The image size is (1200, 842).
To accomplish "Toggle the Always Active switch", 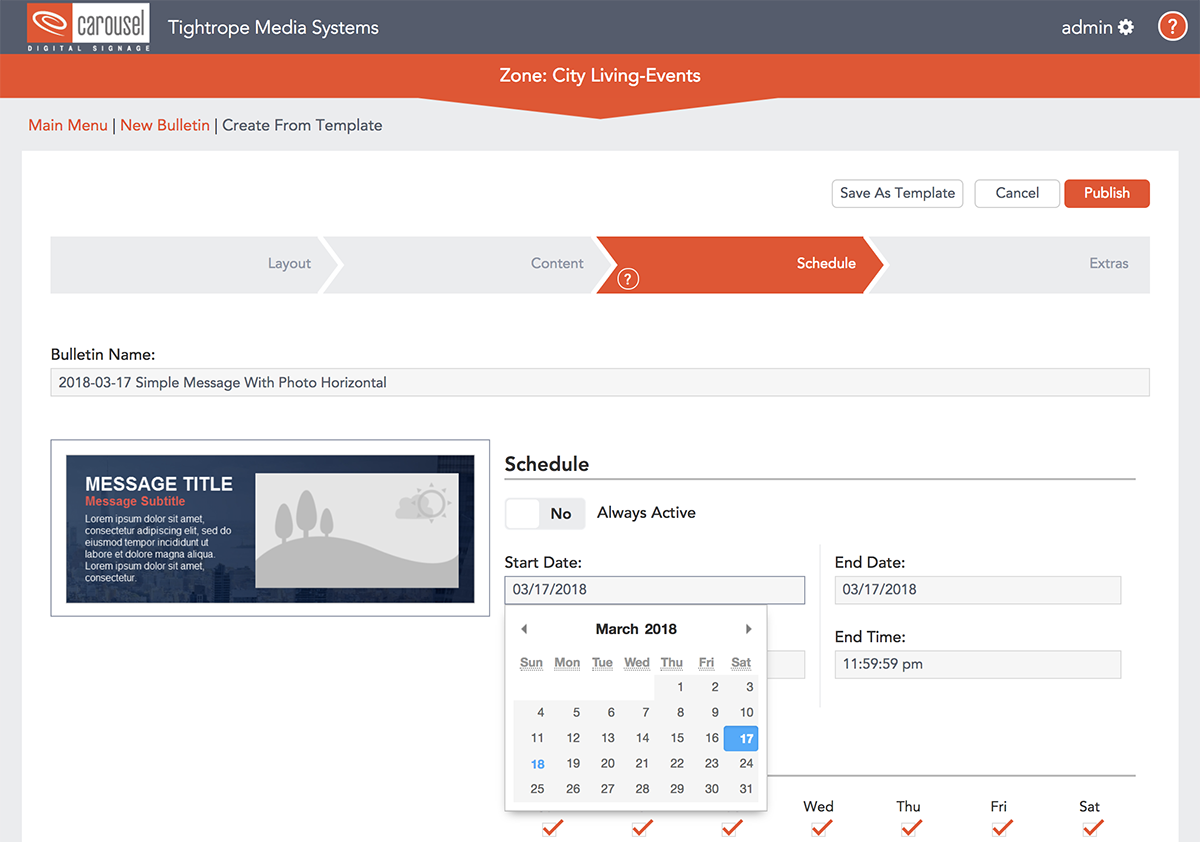I will (x=545, y=512).
